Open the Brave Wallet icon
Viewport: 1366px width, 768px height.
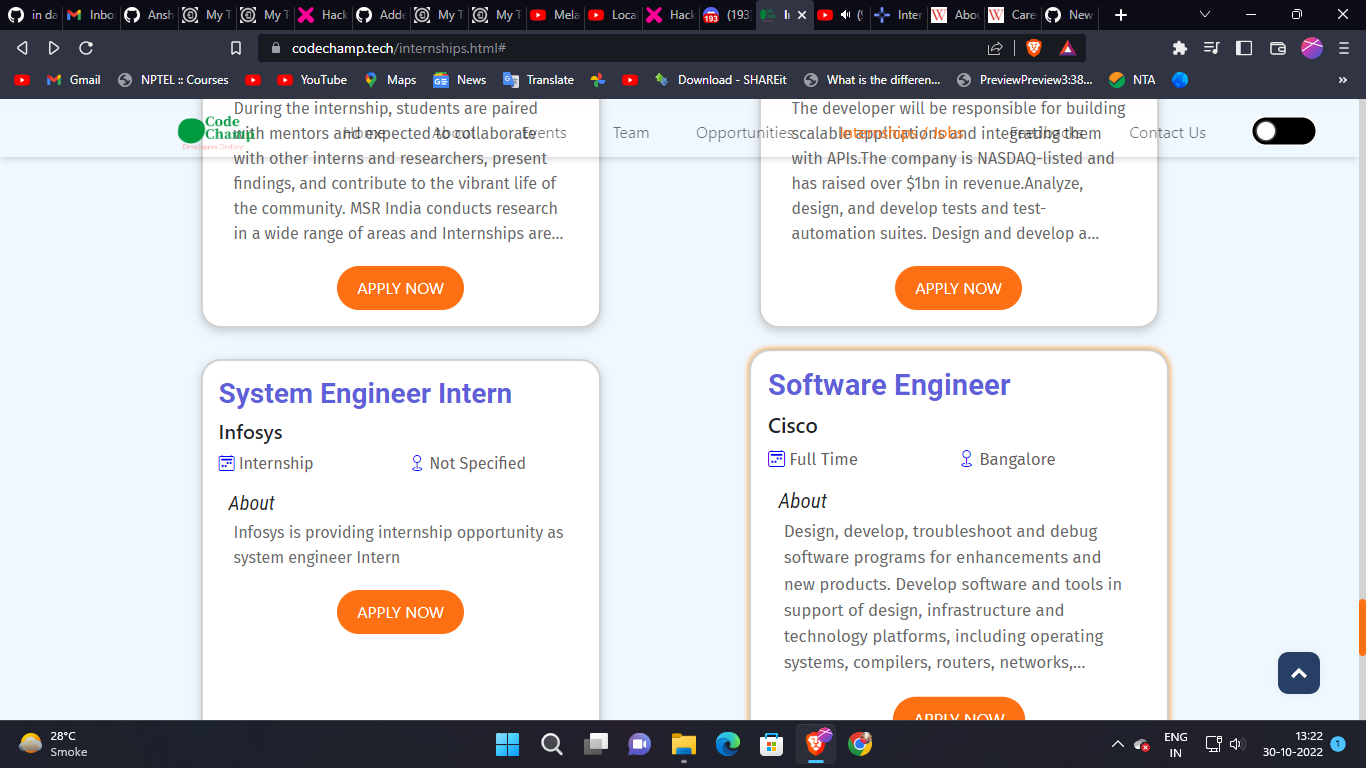pos(1277,48)
